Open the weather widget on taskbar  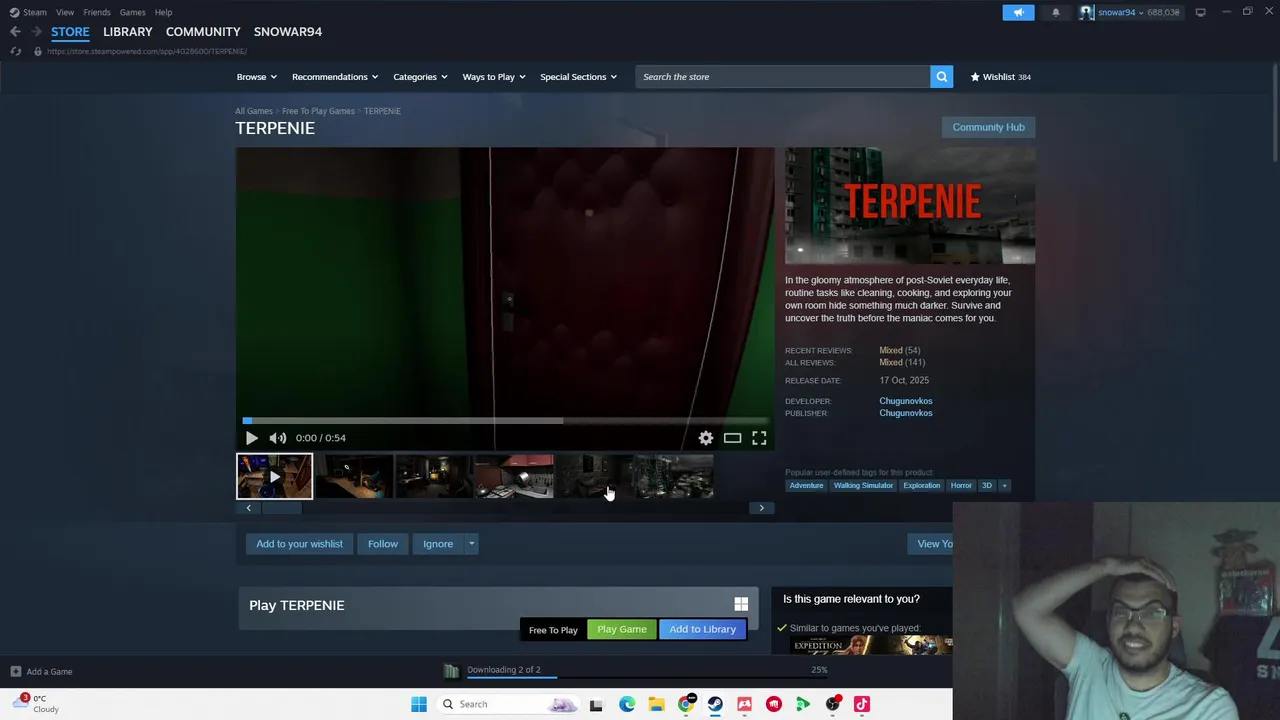(x=35, y=703)
